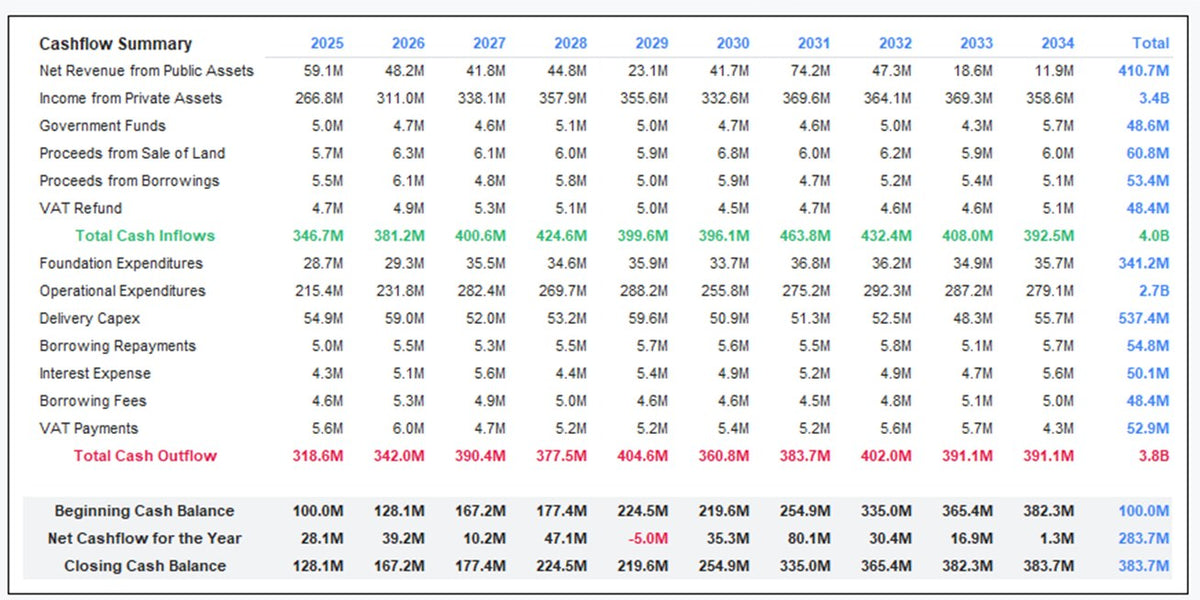Select the 3.8B Total Cash Outflow total
This screenshot has height=600, width=1200.
point(1152,456)
